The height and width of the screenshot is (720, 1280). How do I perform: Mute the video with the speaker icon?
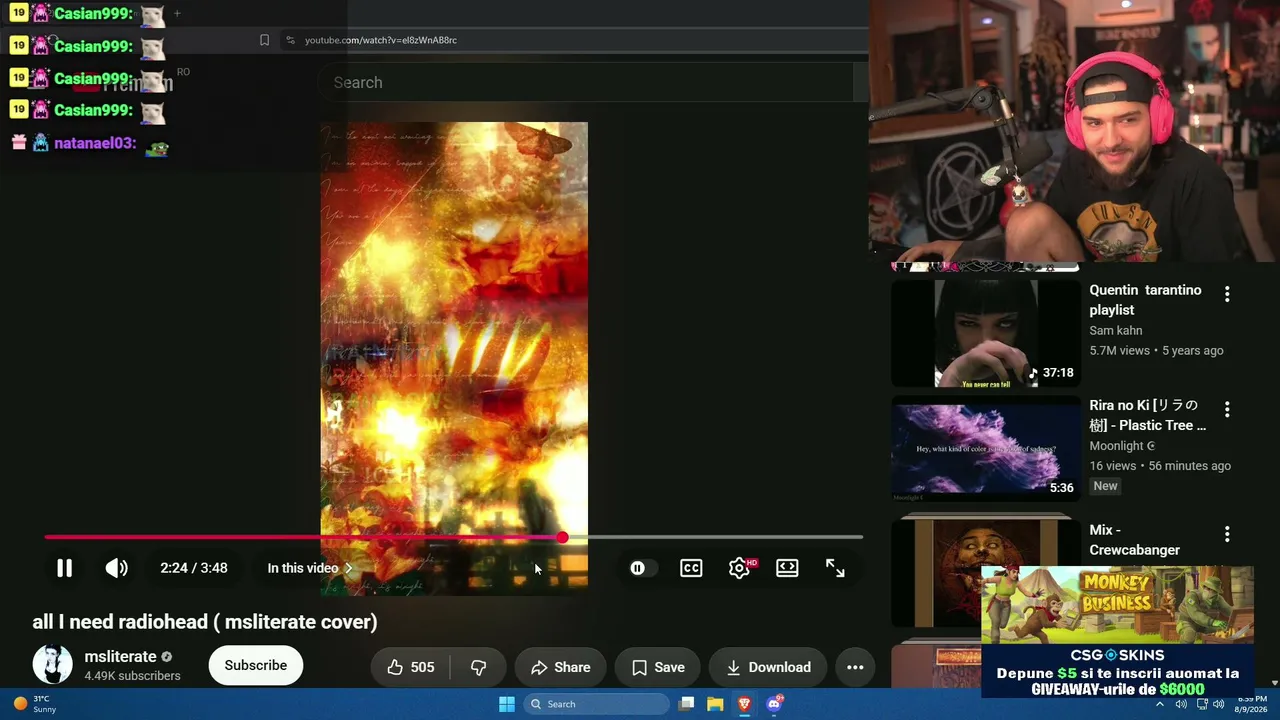117,568
